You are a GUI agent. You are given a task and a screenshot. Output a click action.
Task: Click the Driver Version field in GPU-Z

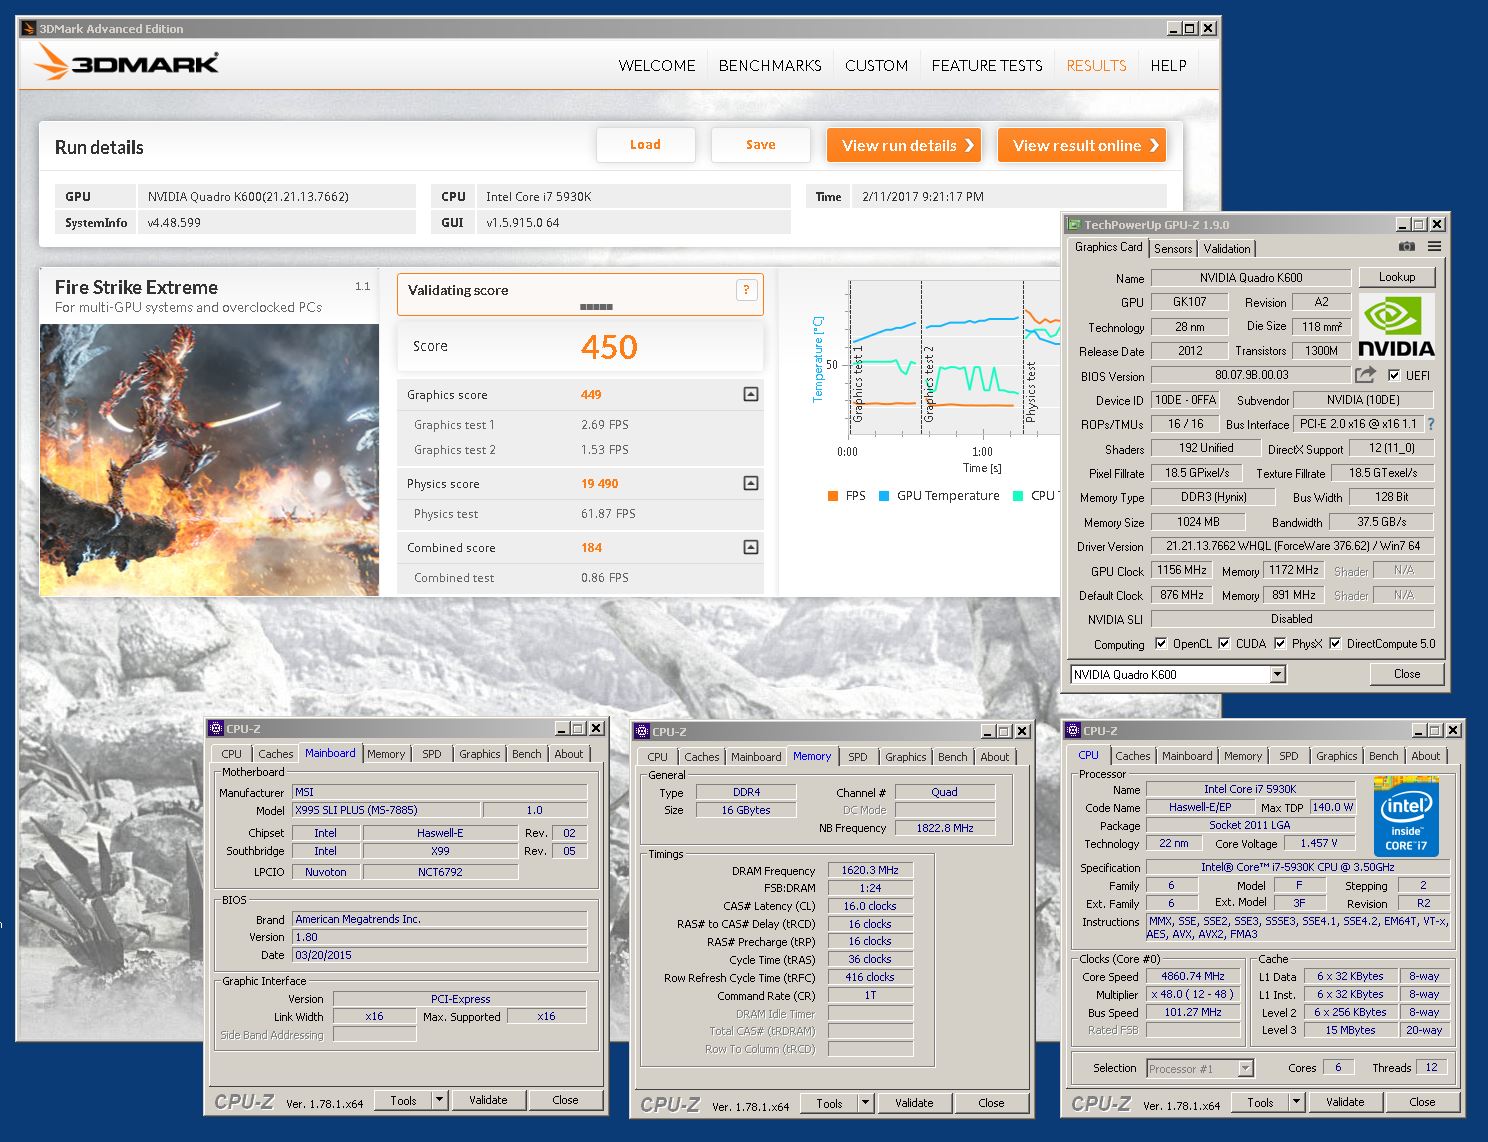[1292, 546]
